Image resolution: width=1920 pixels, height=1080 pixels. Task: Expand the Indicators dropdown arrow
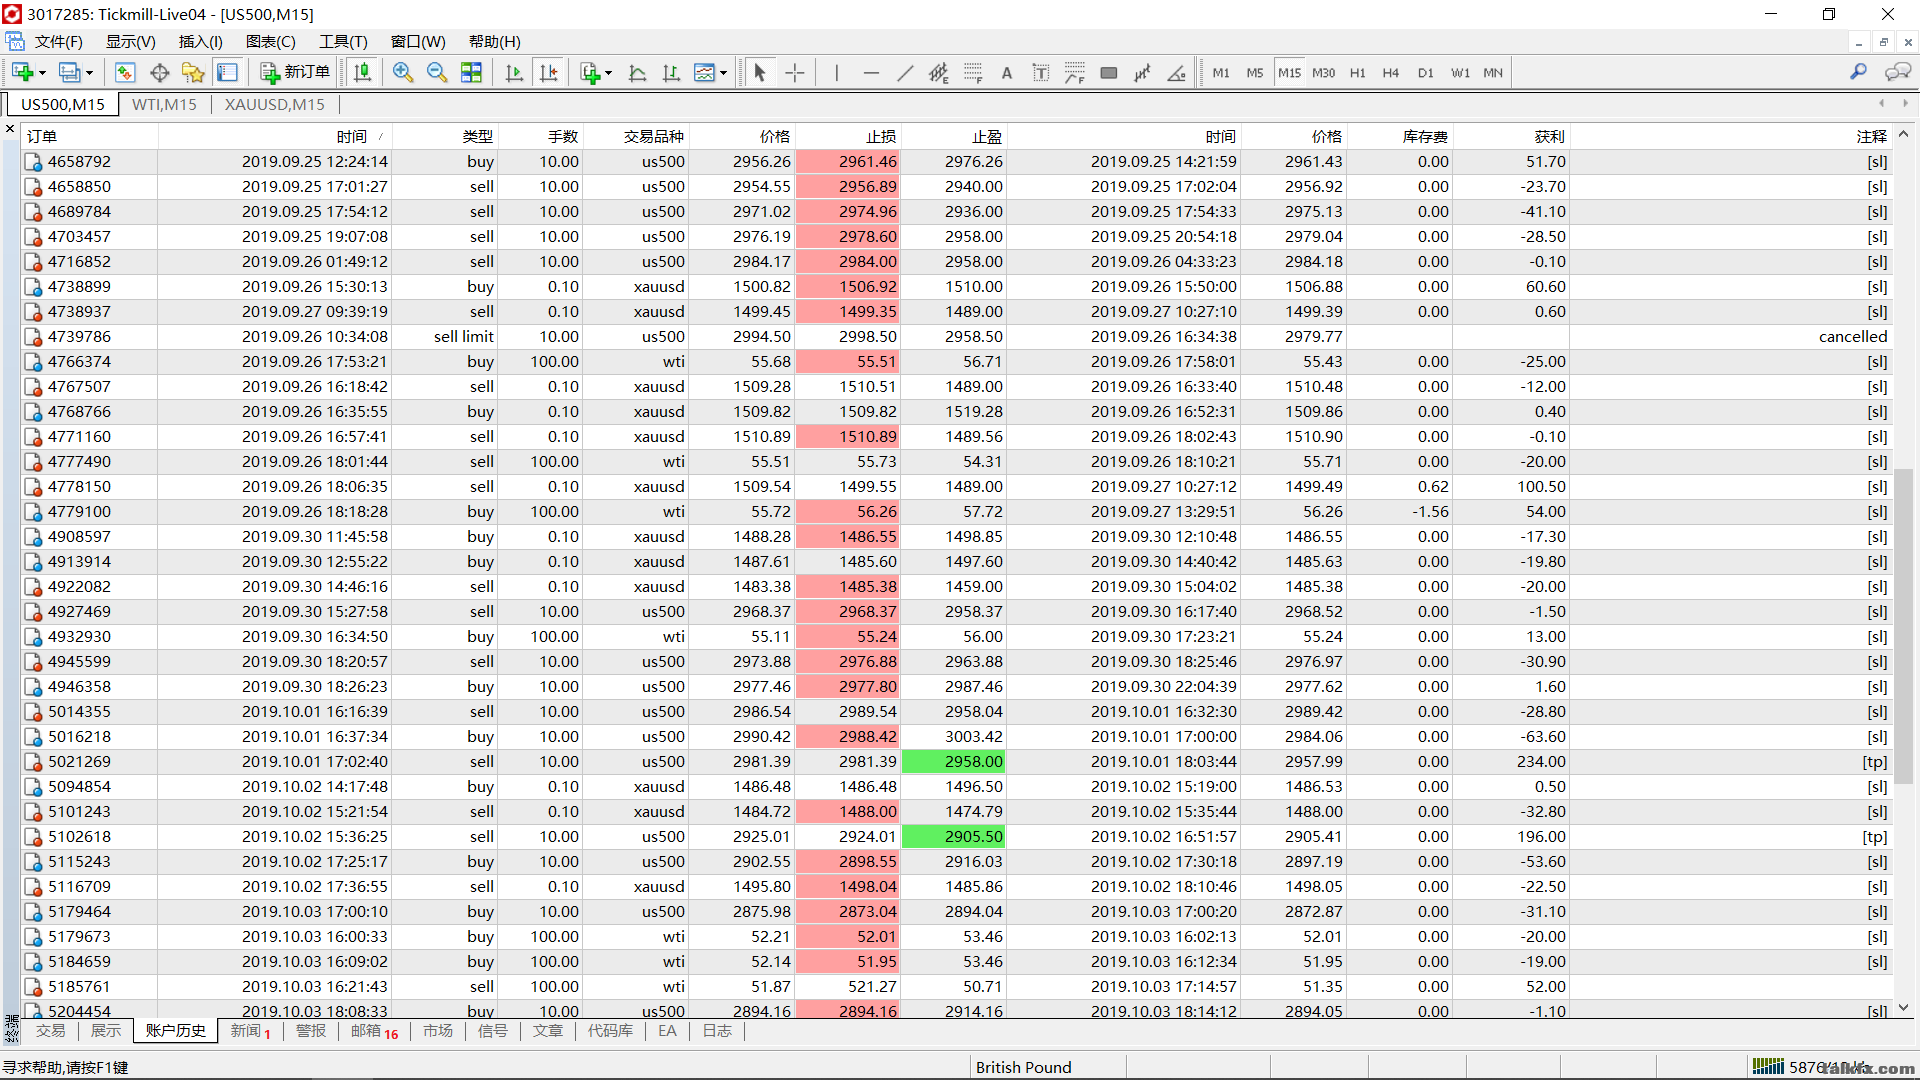(608, 73)
